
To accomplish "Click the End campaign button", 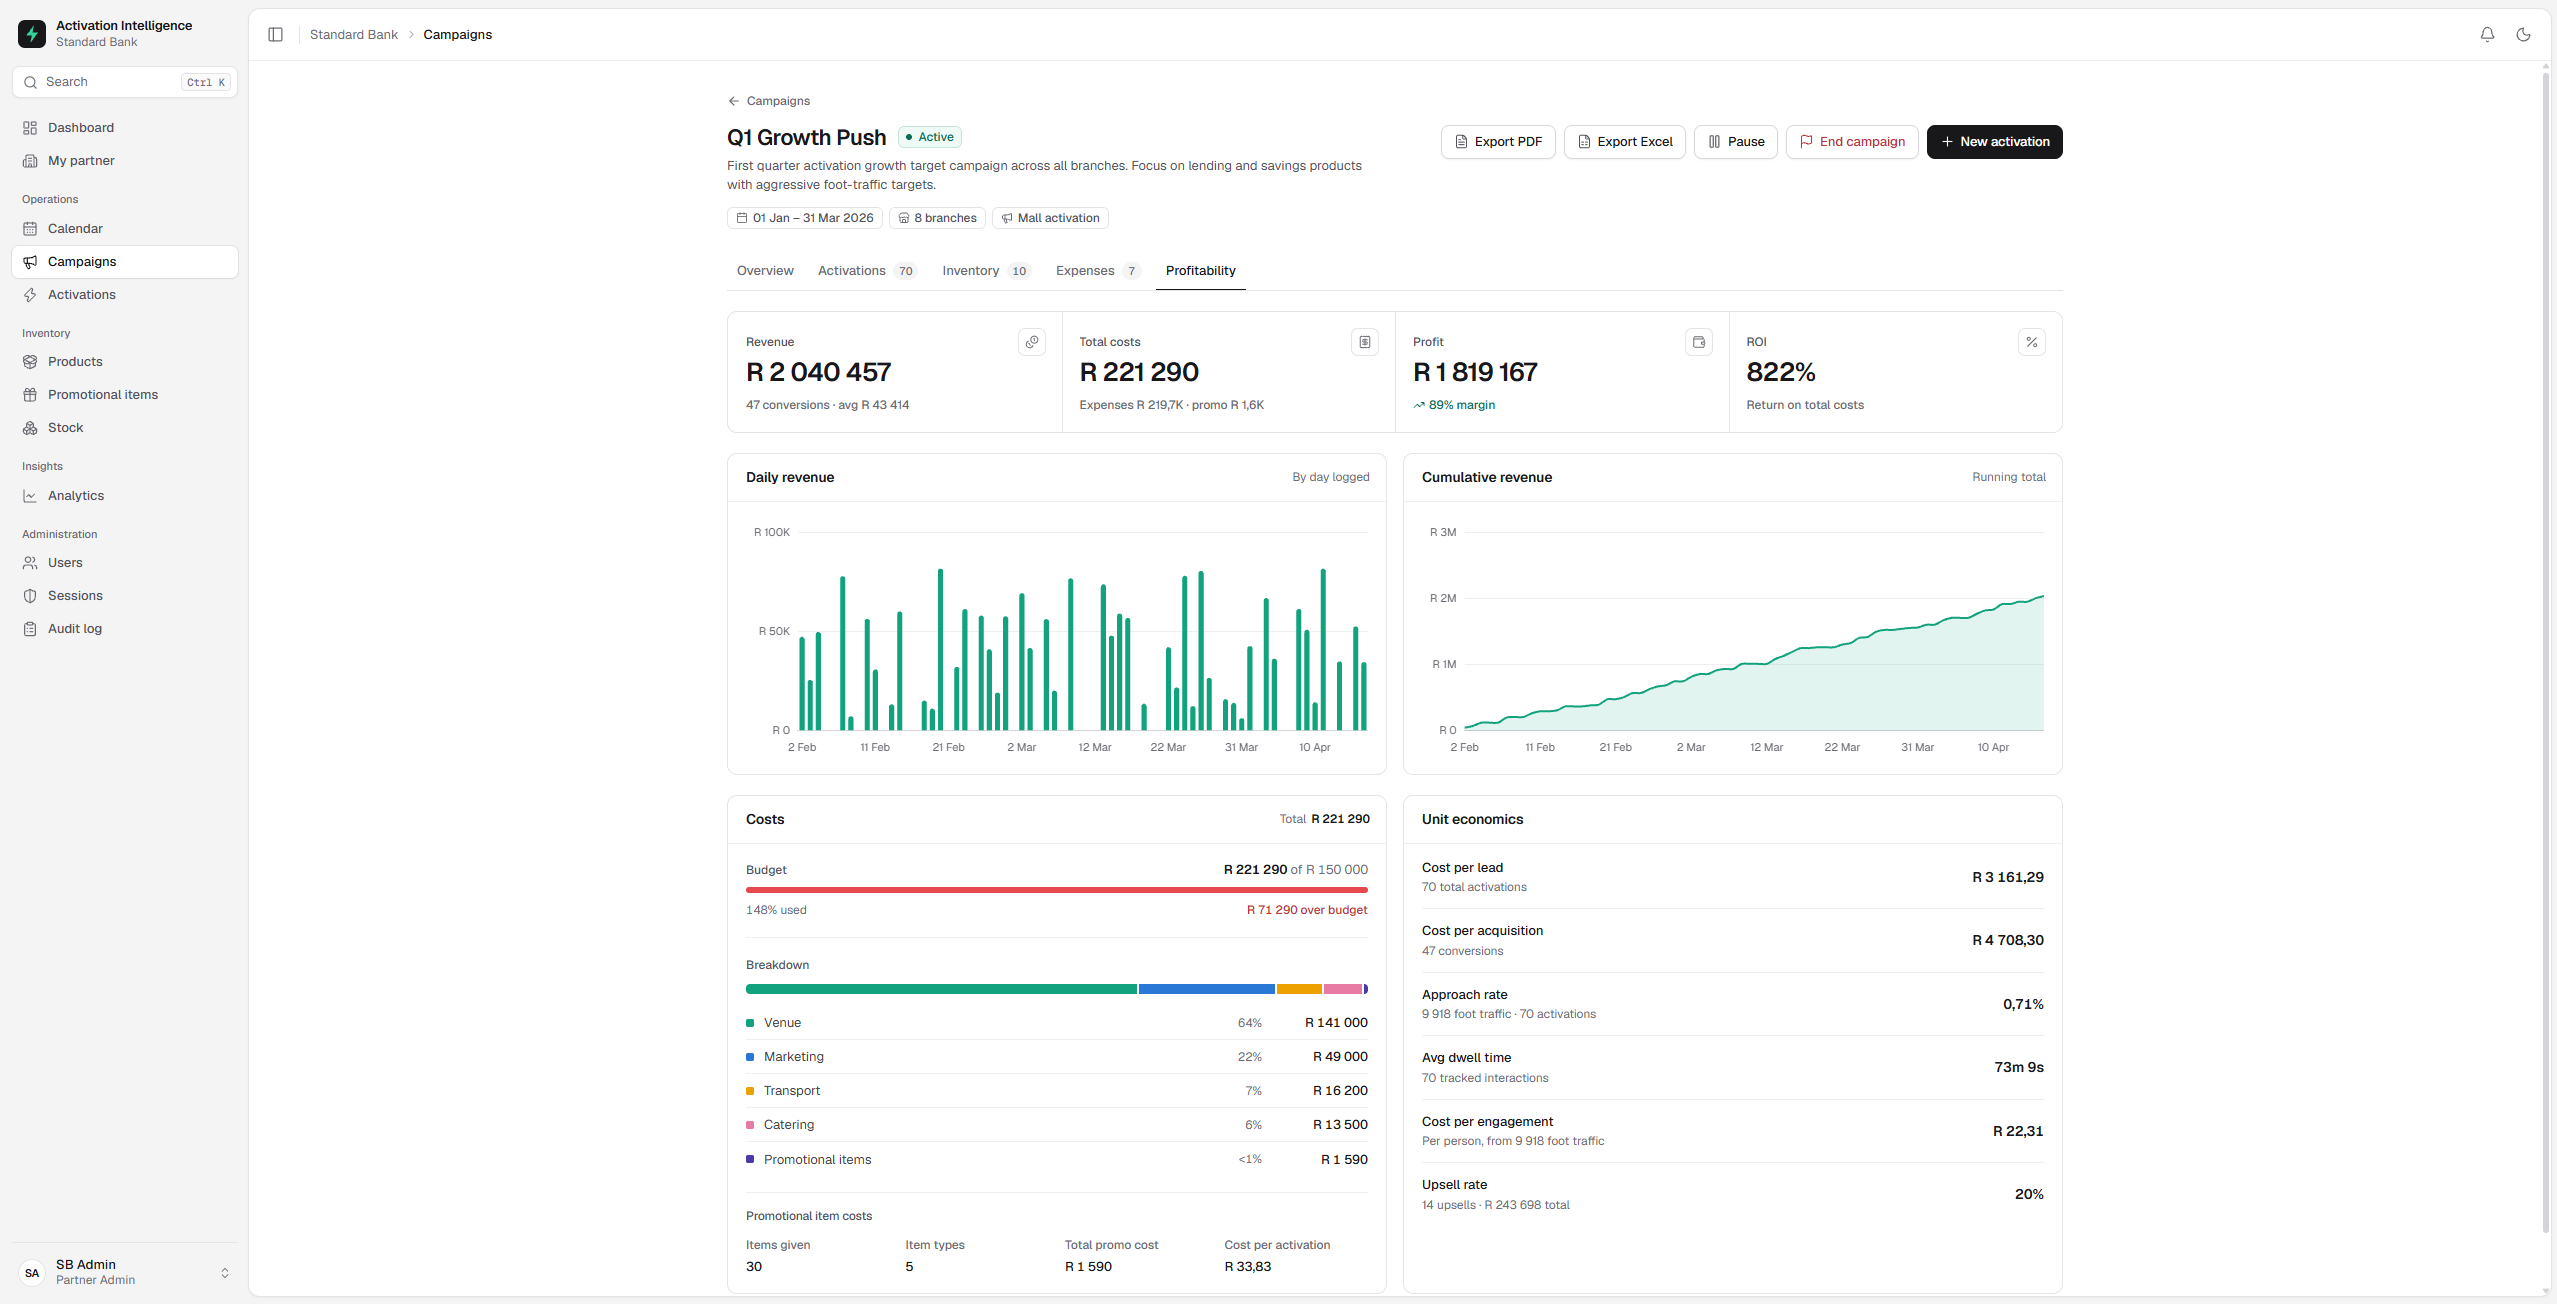I will [x=1852, y=142].
